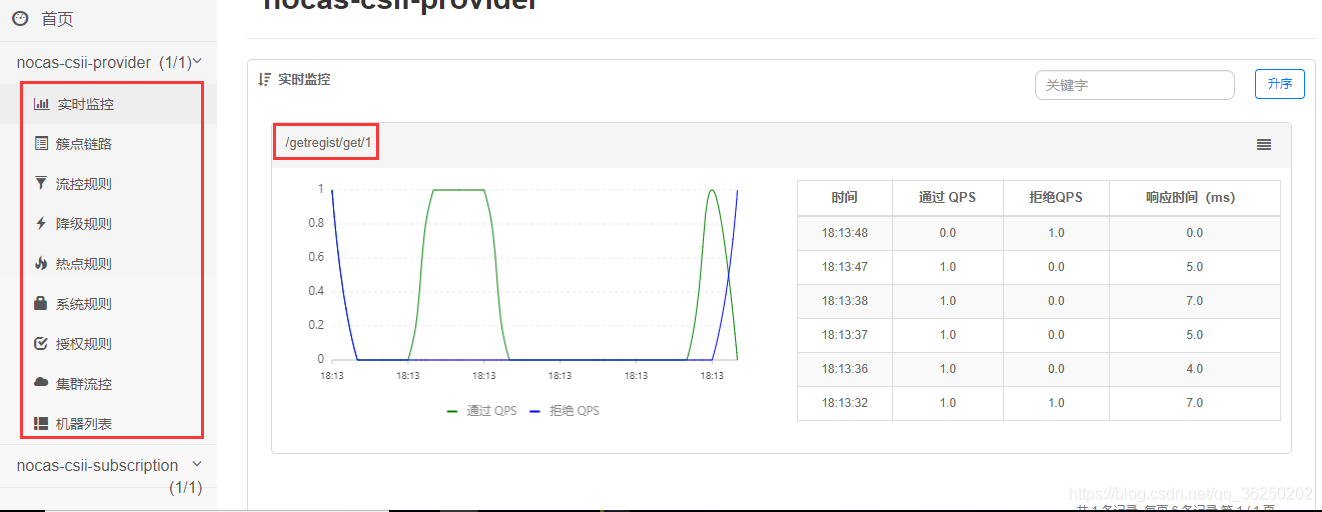Select the 18:13:37 time cell

[845, 335]
